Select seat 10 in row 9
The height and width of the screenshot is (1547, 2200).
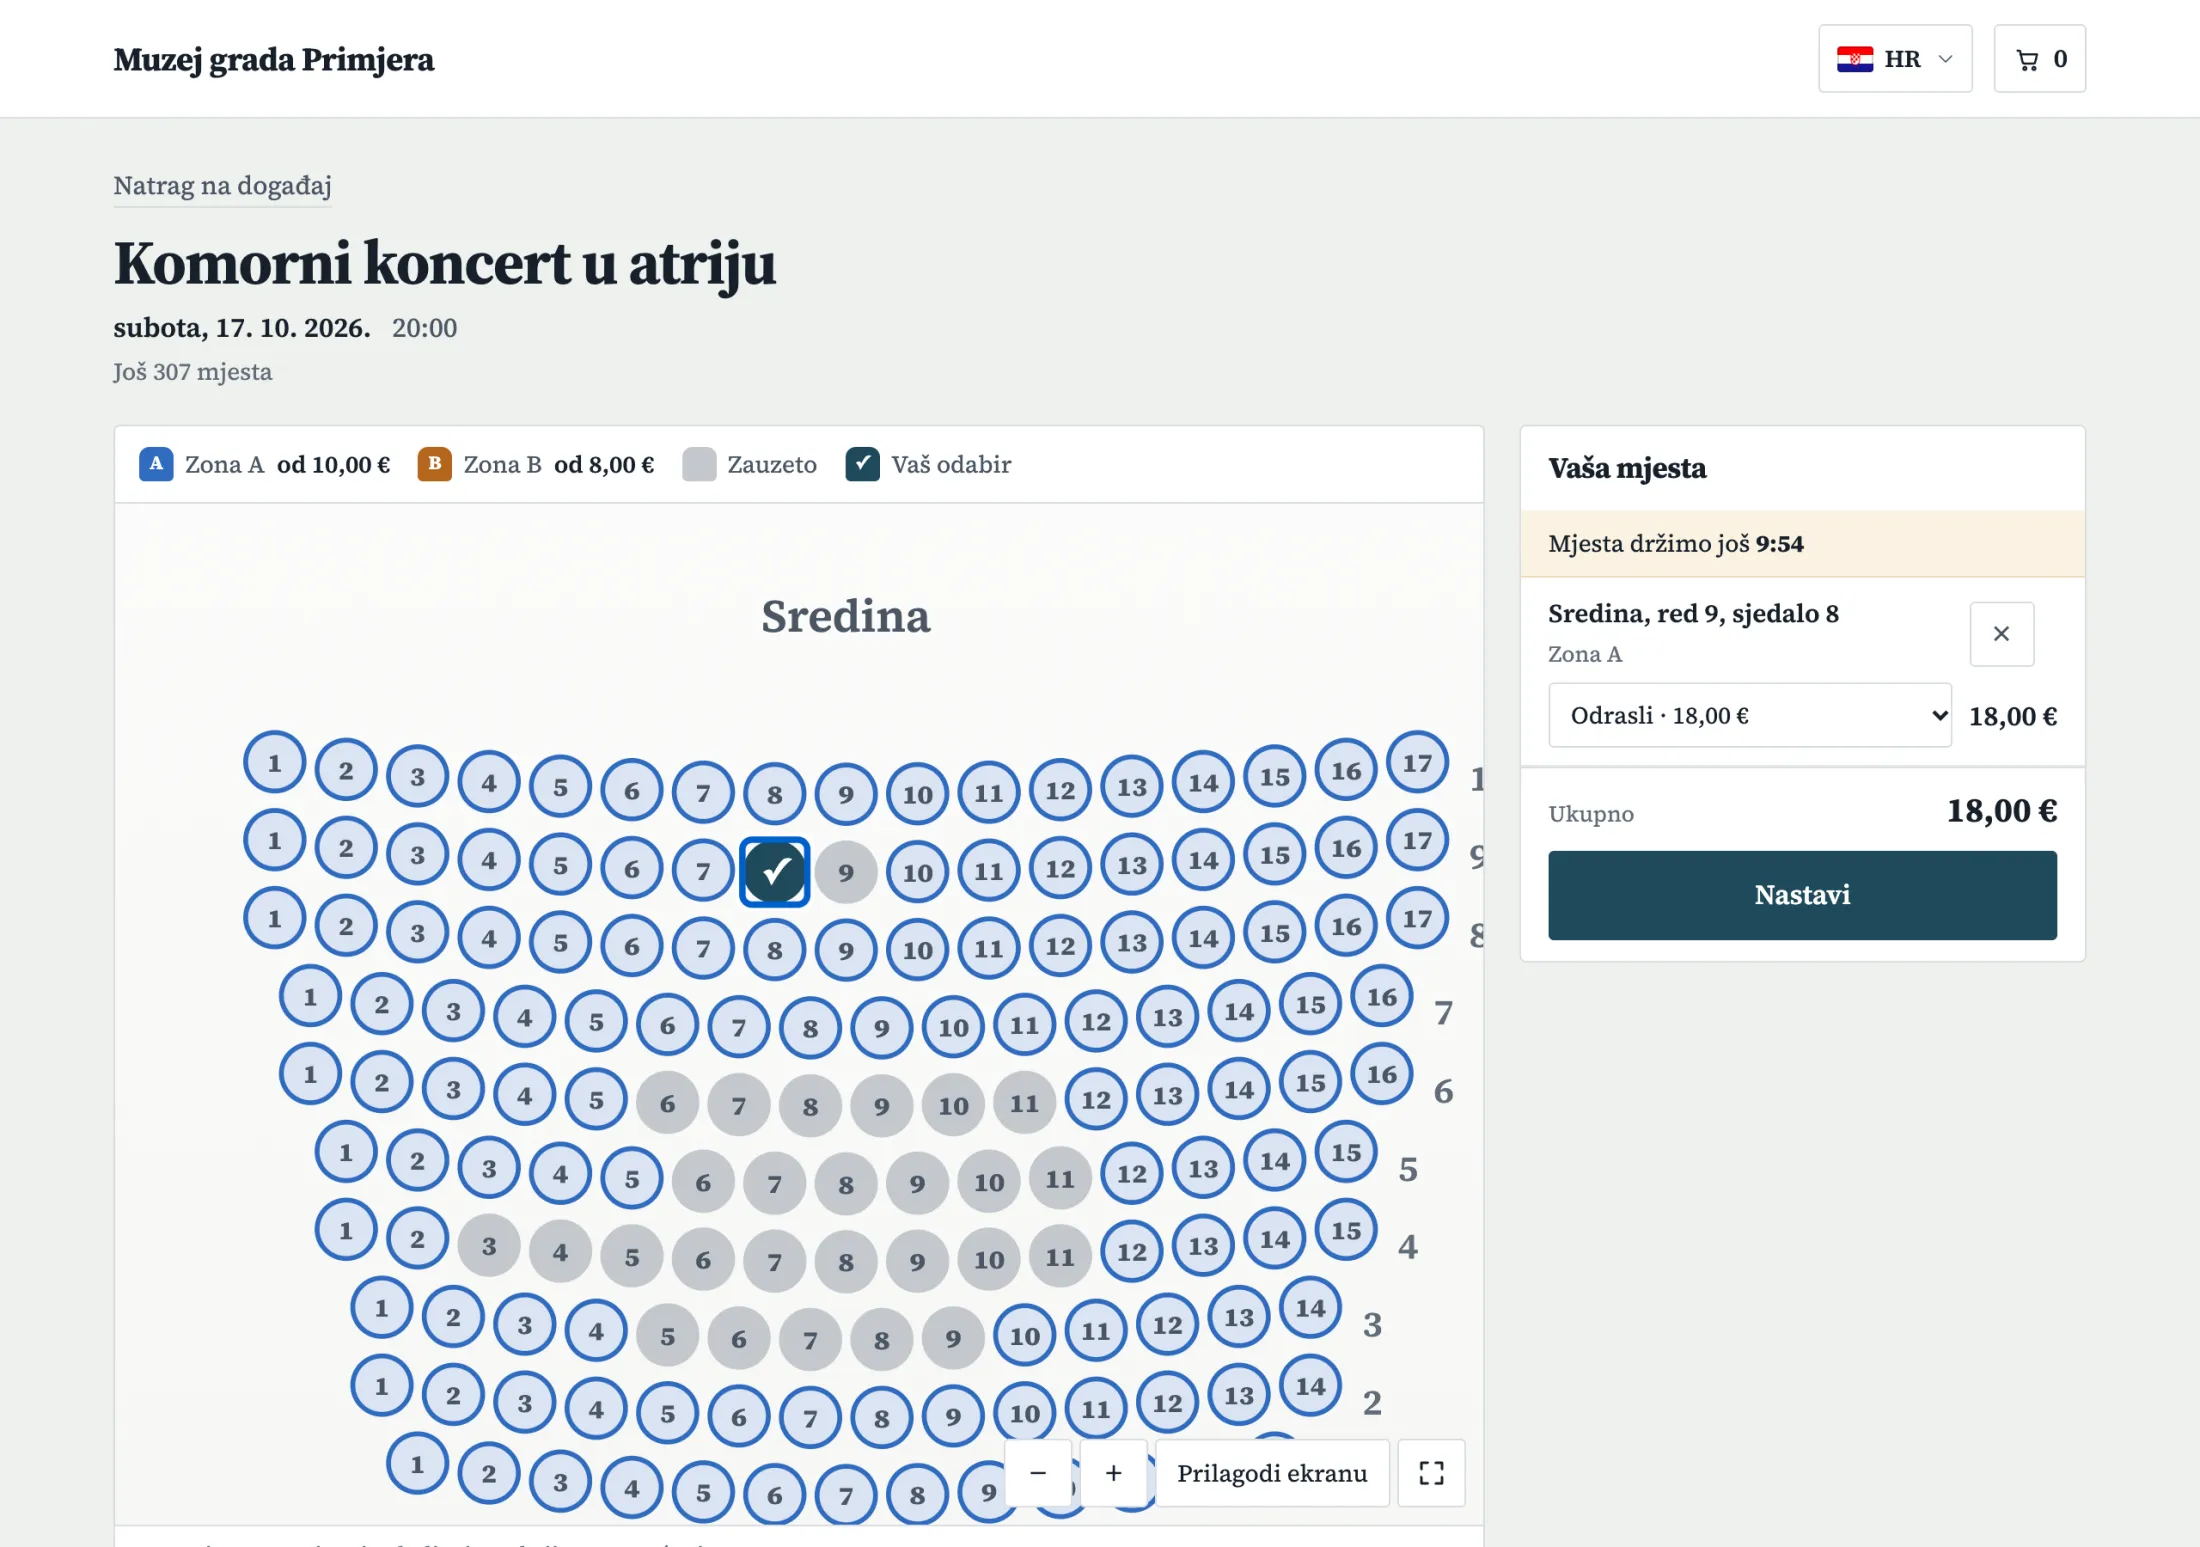click(917, 873)
